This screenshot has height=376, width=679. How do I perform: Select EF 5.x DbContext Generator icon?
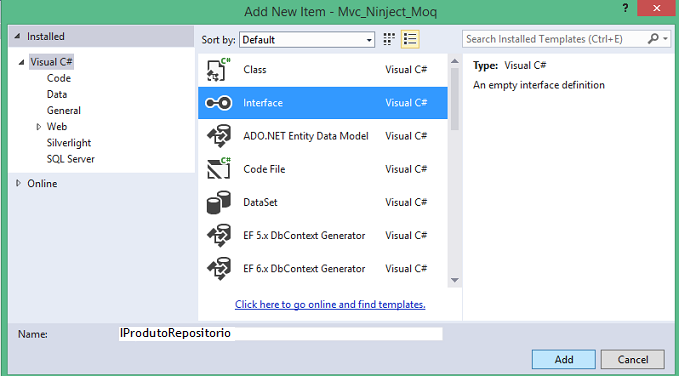[219, 236]
